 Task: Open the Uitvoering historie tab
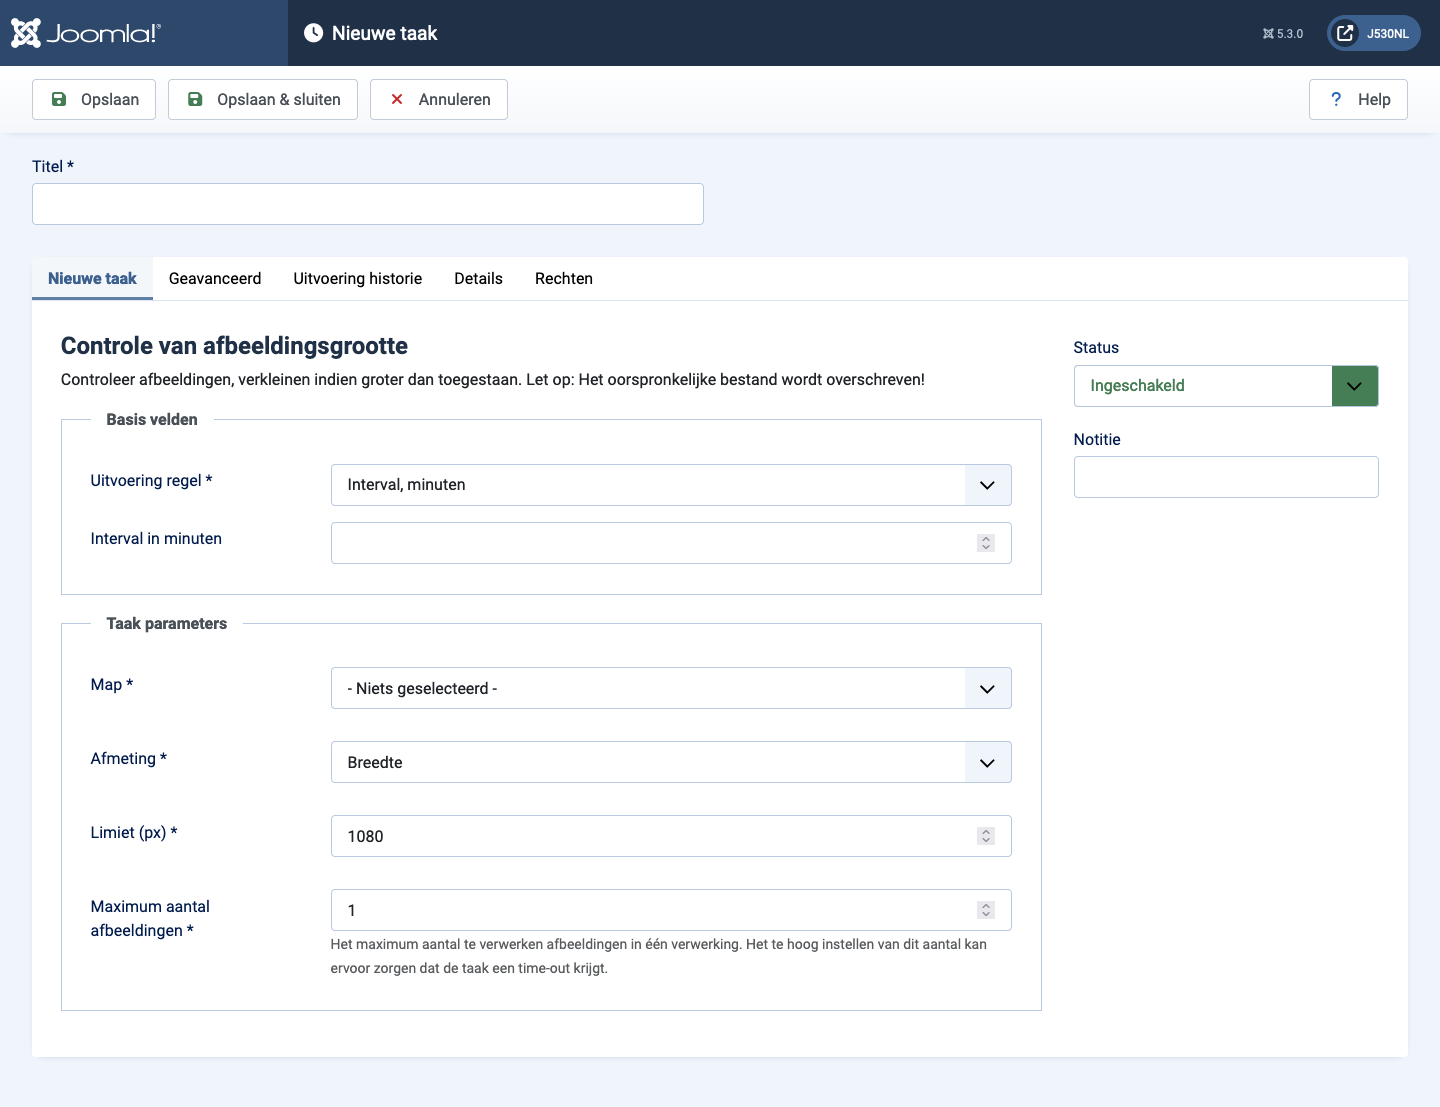click(358, 278)
